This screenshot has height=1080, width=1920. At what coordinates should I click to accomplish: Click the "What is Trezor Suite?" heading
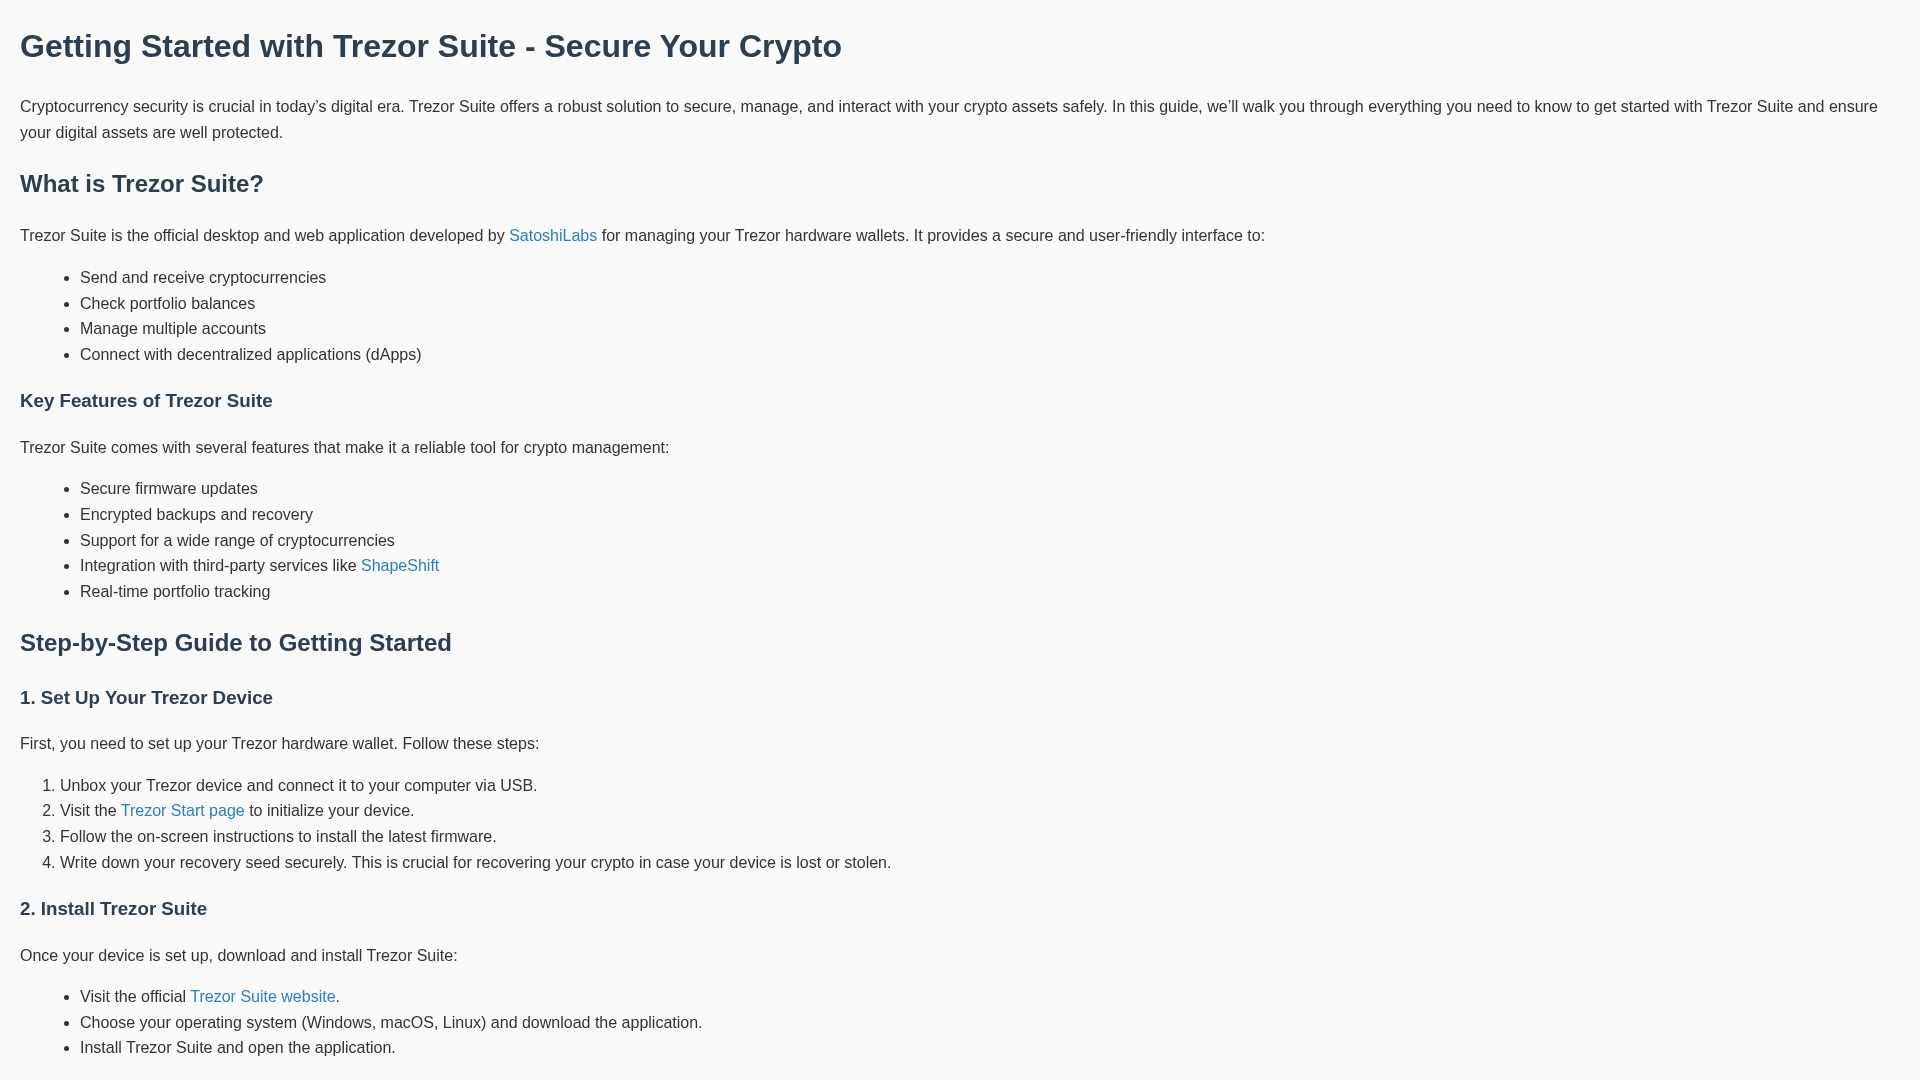pos(142,184)
